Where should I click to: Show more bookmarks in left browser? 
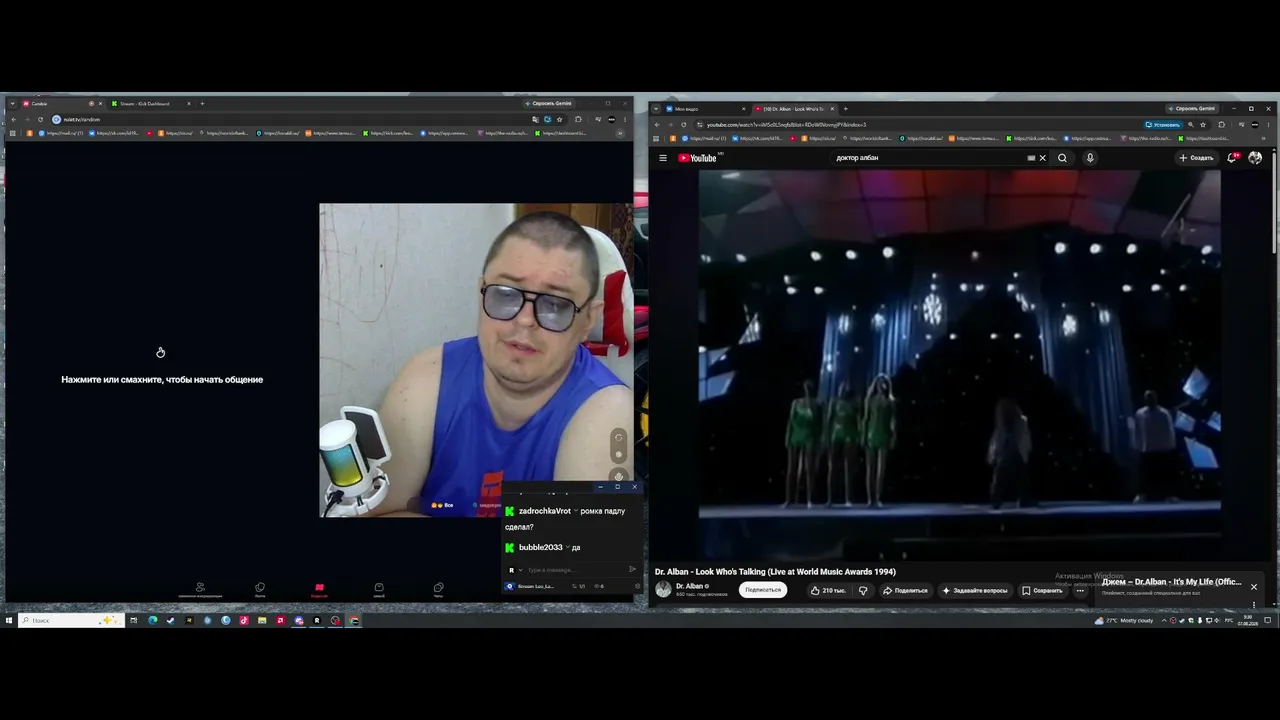(620, 133)
